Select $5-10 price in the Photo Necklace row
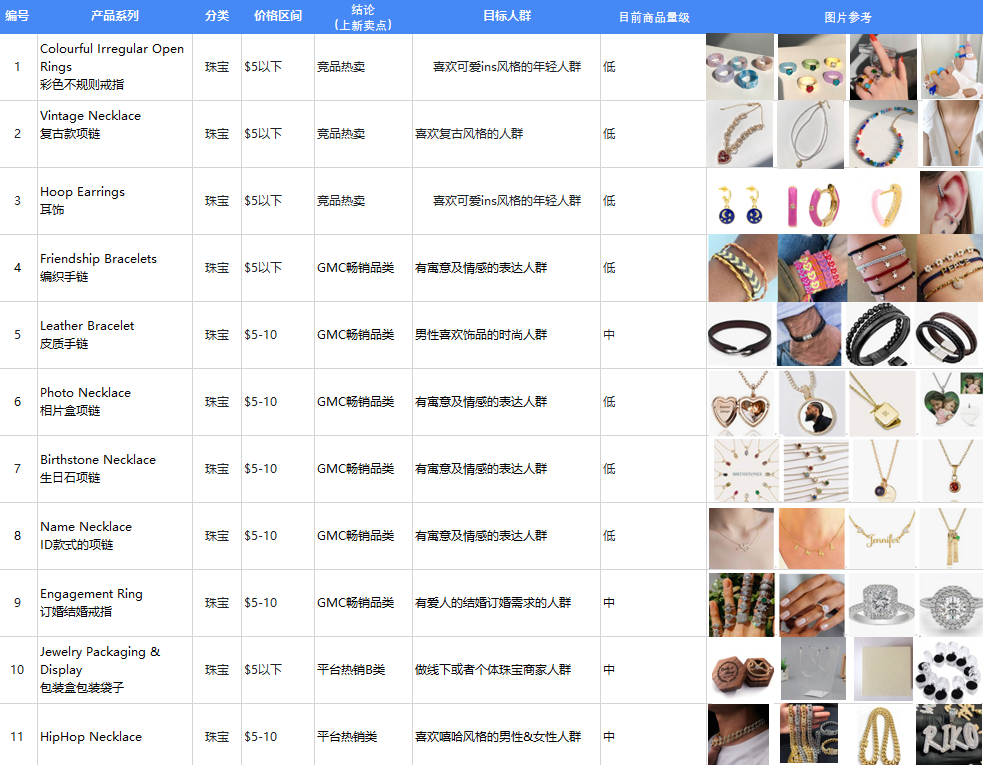 tap(278, 402)
